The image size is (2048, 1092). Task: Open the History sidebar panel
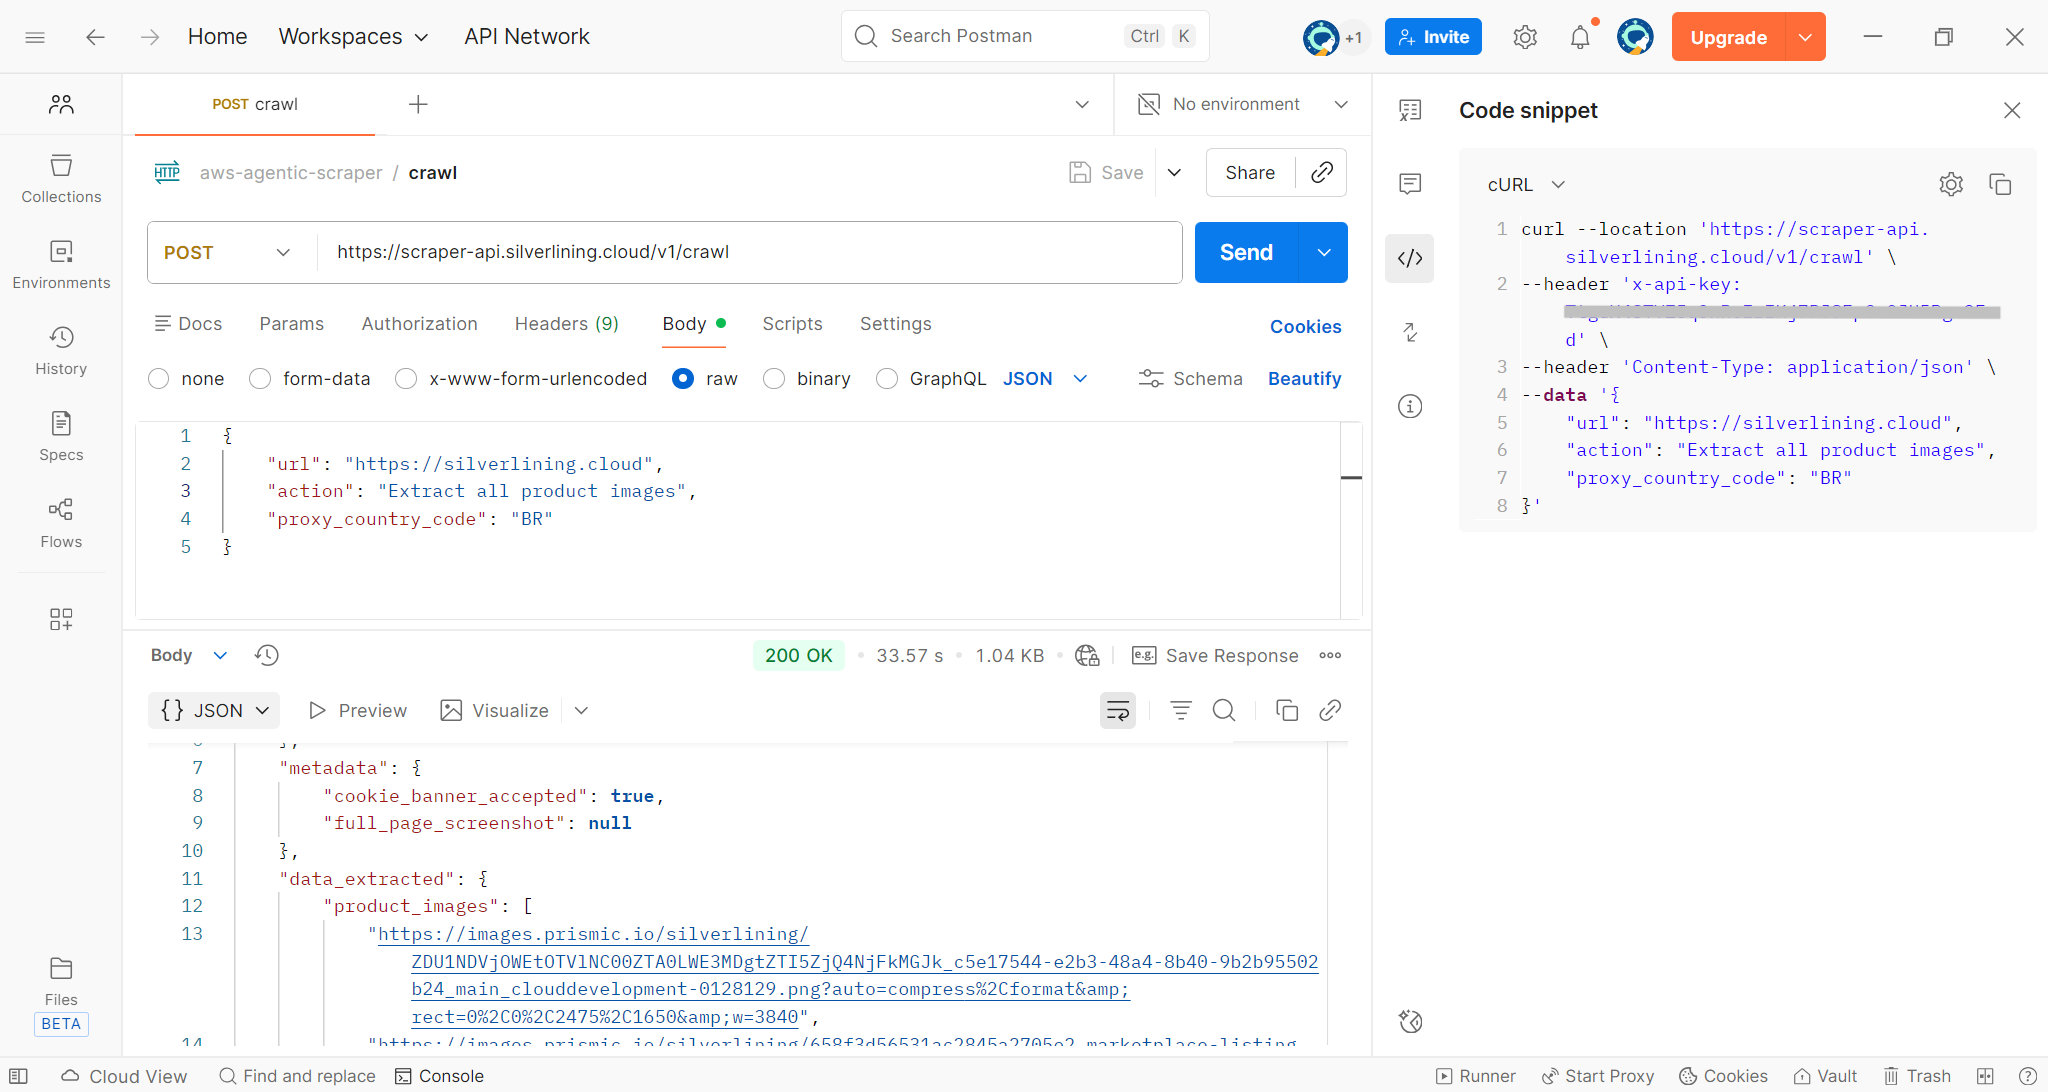pos(61,351)
